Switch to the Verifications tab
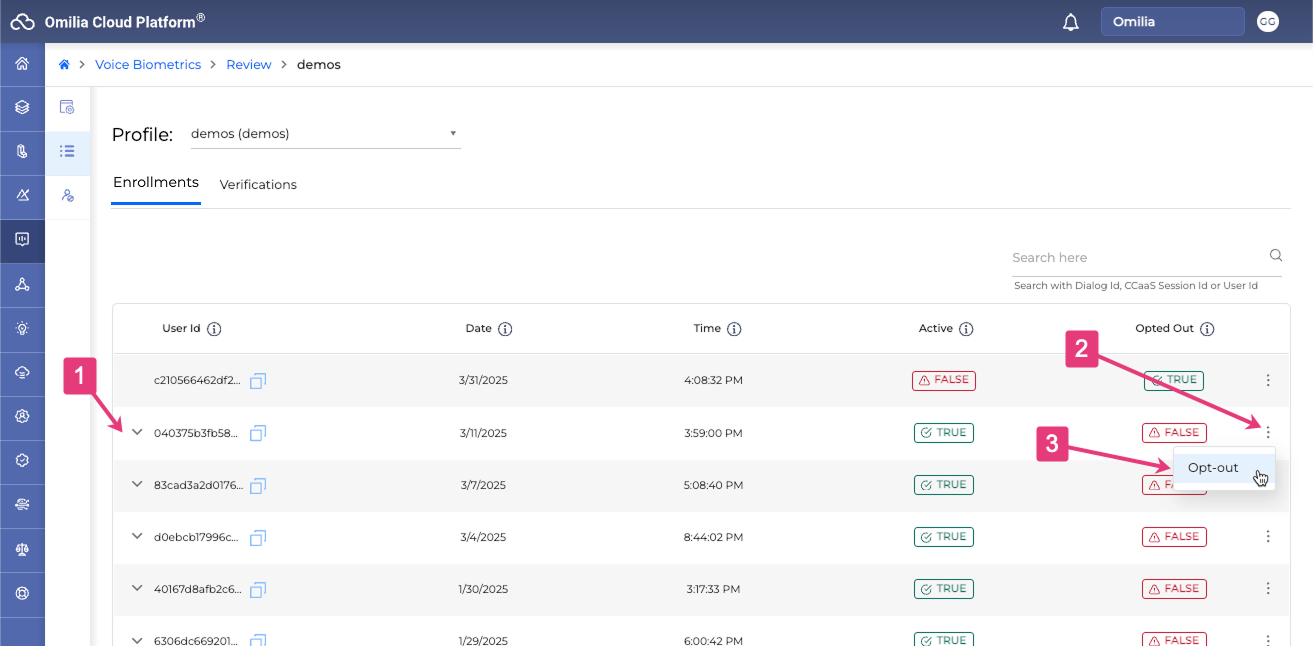 click(x=258, y=185)
